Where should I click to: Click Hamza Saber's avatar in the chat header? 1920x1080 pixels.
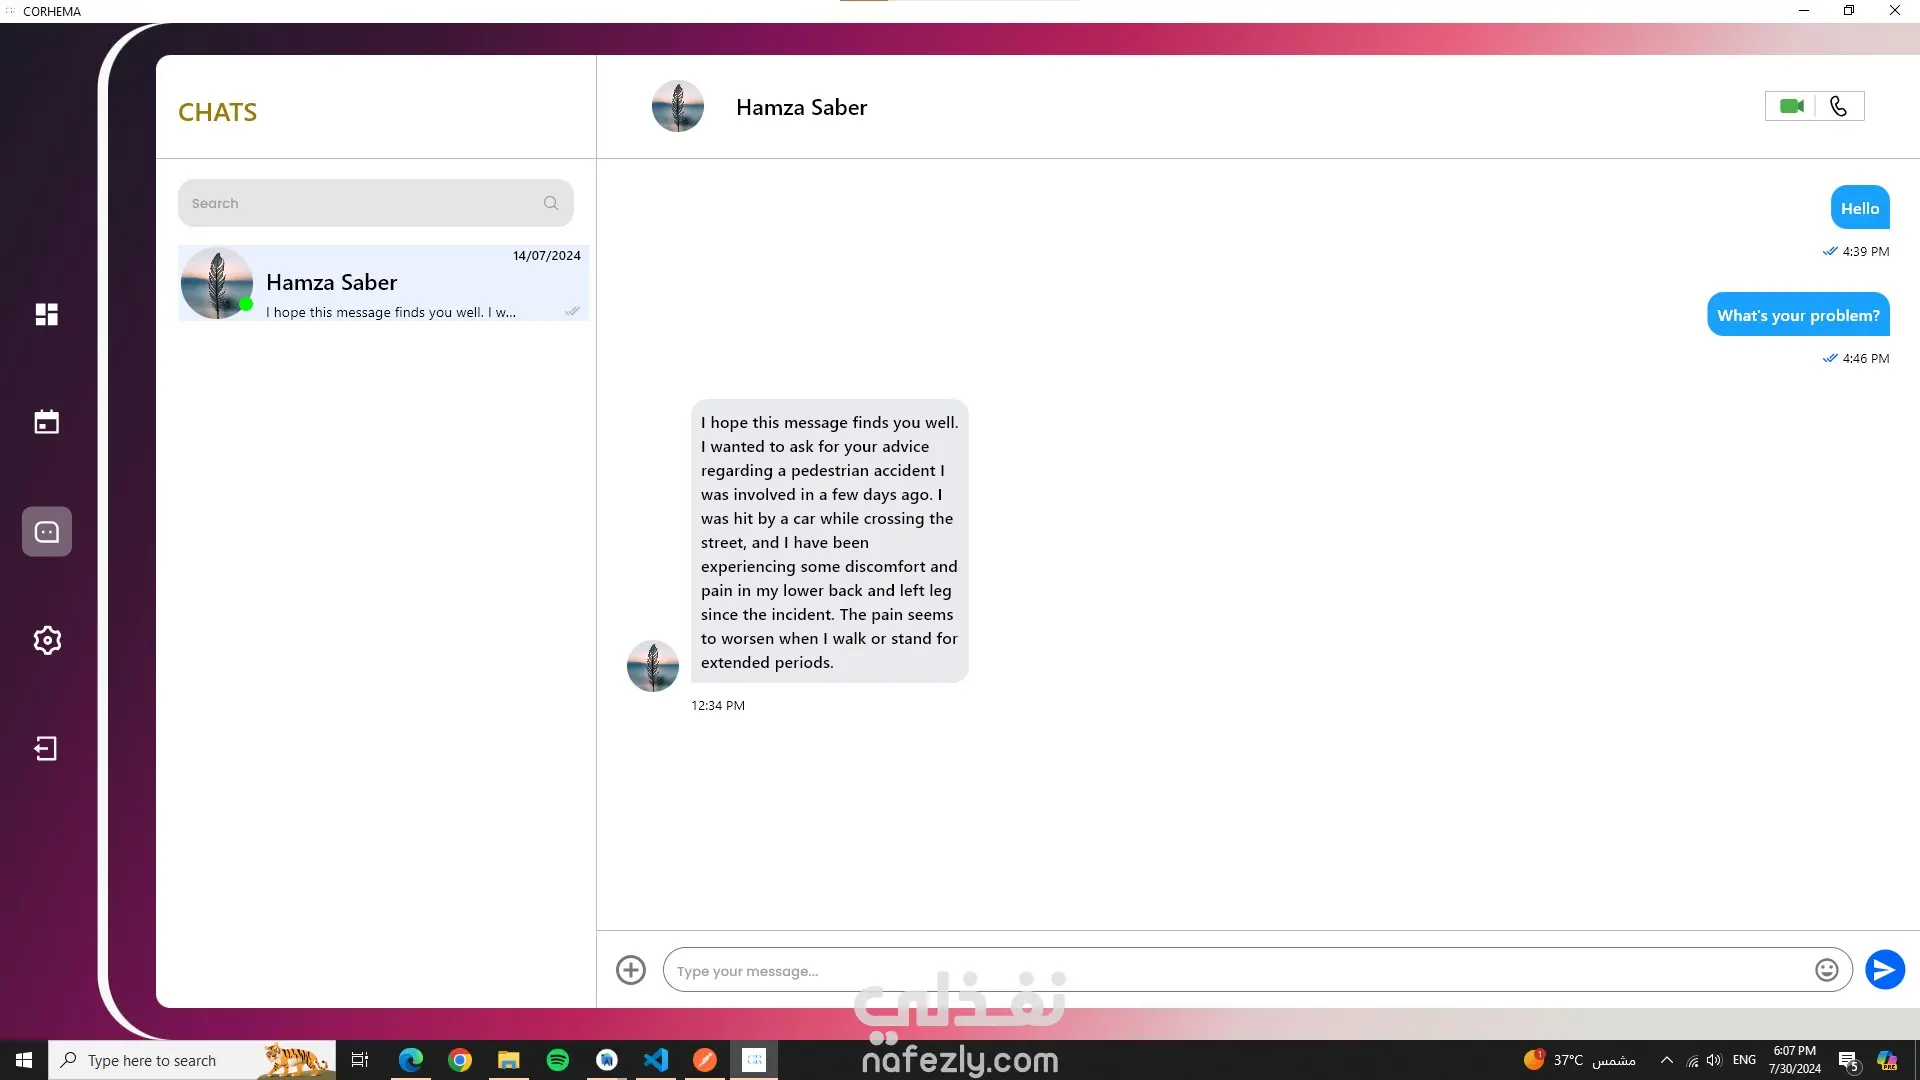coord(678,106)
